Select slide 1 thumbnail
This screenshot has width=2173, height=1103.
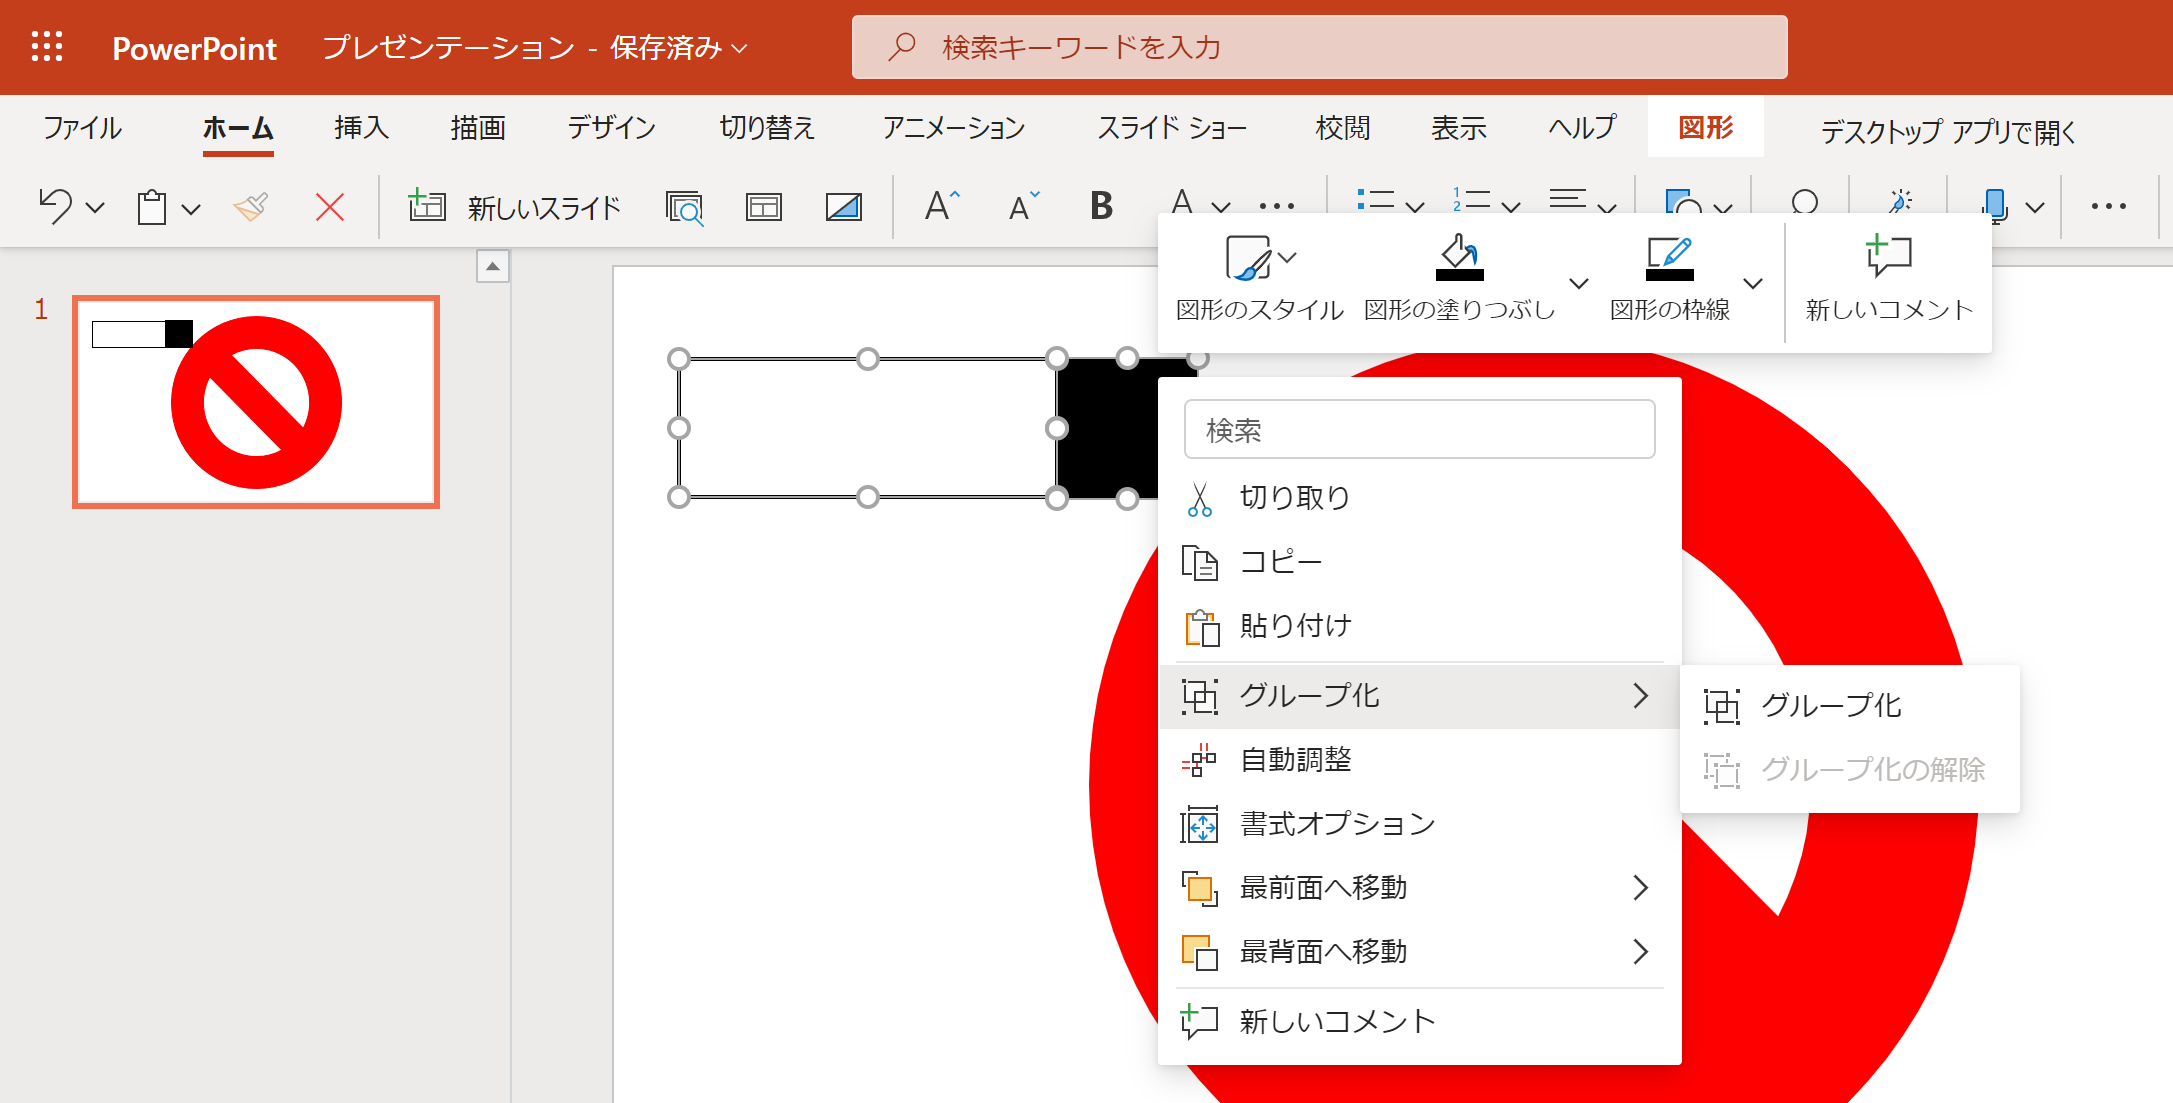pyautogui.click(x=256, y=402)
